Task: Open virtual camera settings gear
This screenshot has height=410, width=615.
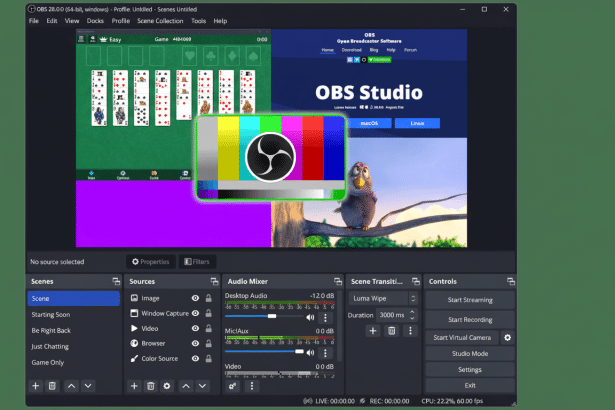Action: tap(508, 337)
